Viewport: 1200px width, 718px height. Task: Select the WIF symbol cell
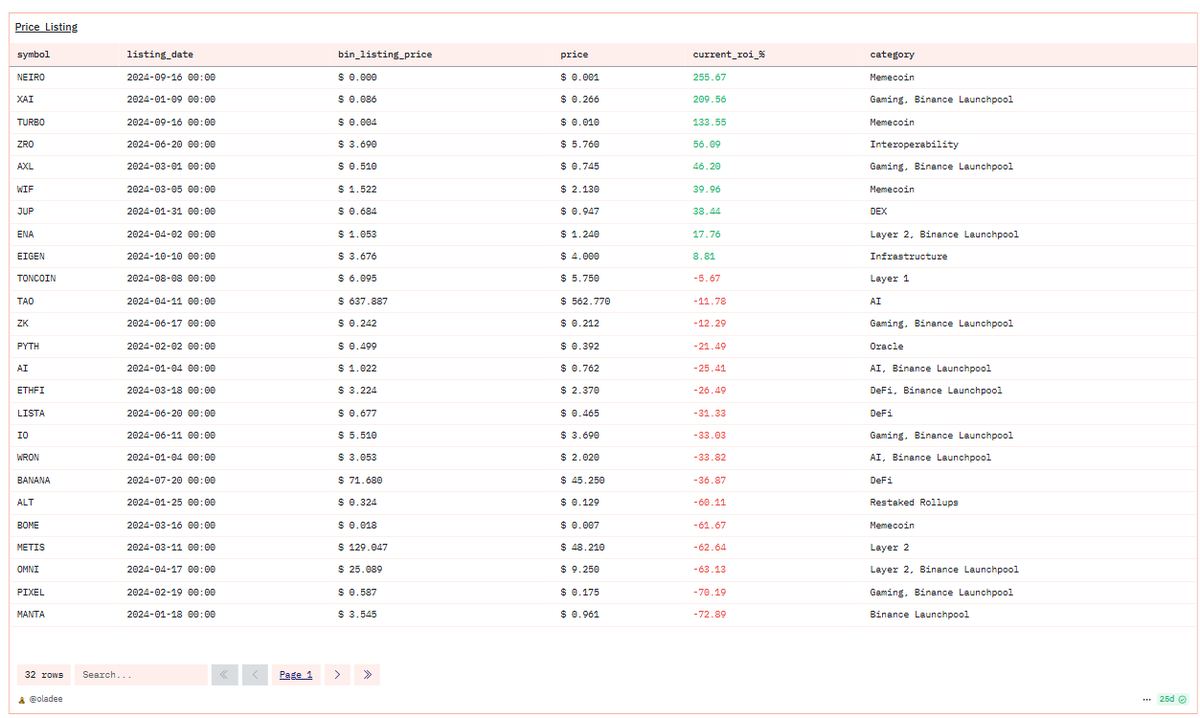pyautogui.click(x=26, y=189)
